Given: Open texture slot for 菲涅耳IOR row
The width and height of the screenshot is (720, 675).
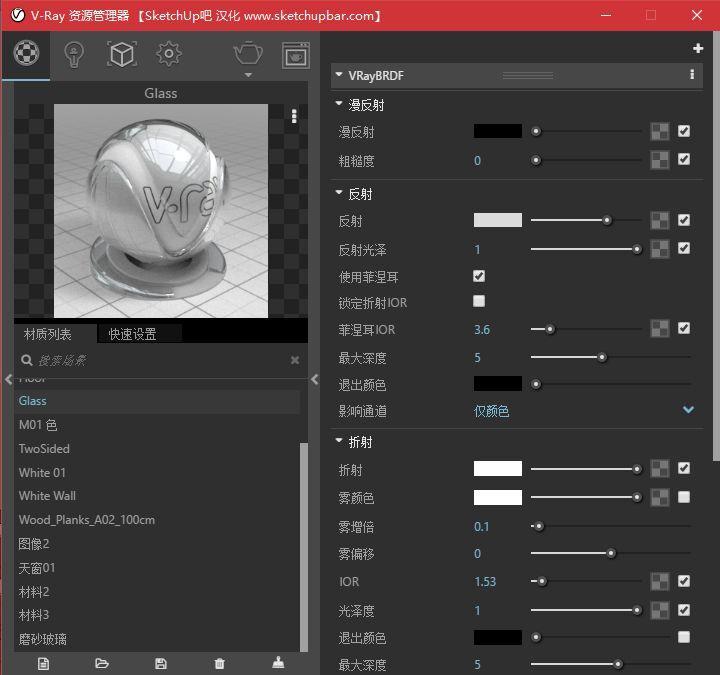Looking at the screenshot, I should coord(660,329).
